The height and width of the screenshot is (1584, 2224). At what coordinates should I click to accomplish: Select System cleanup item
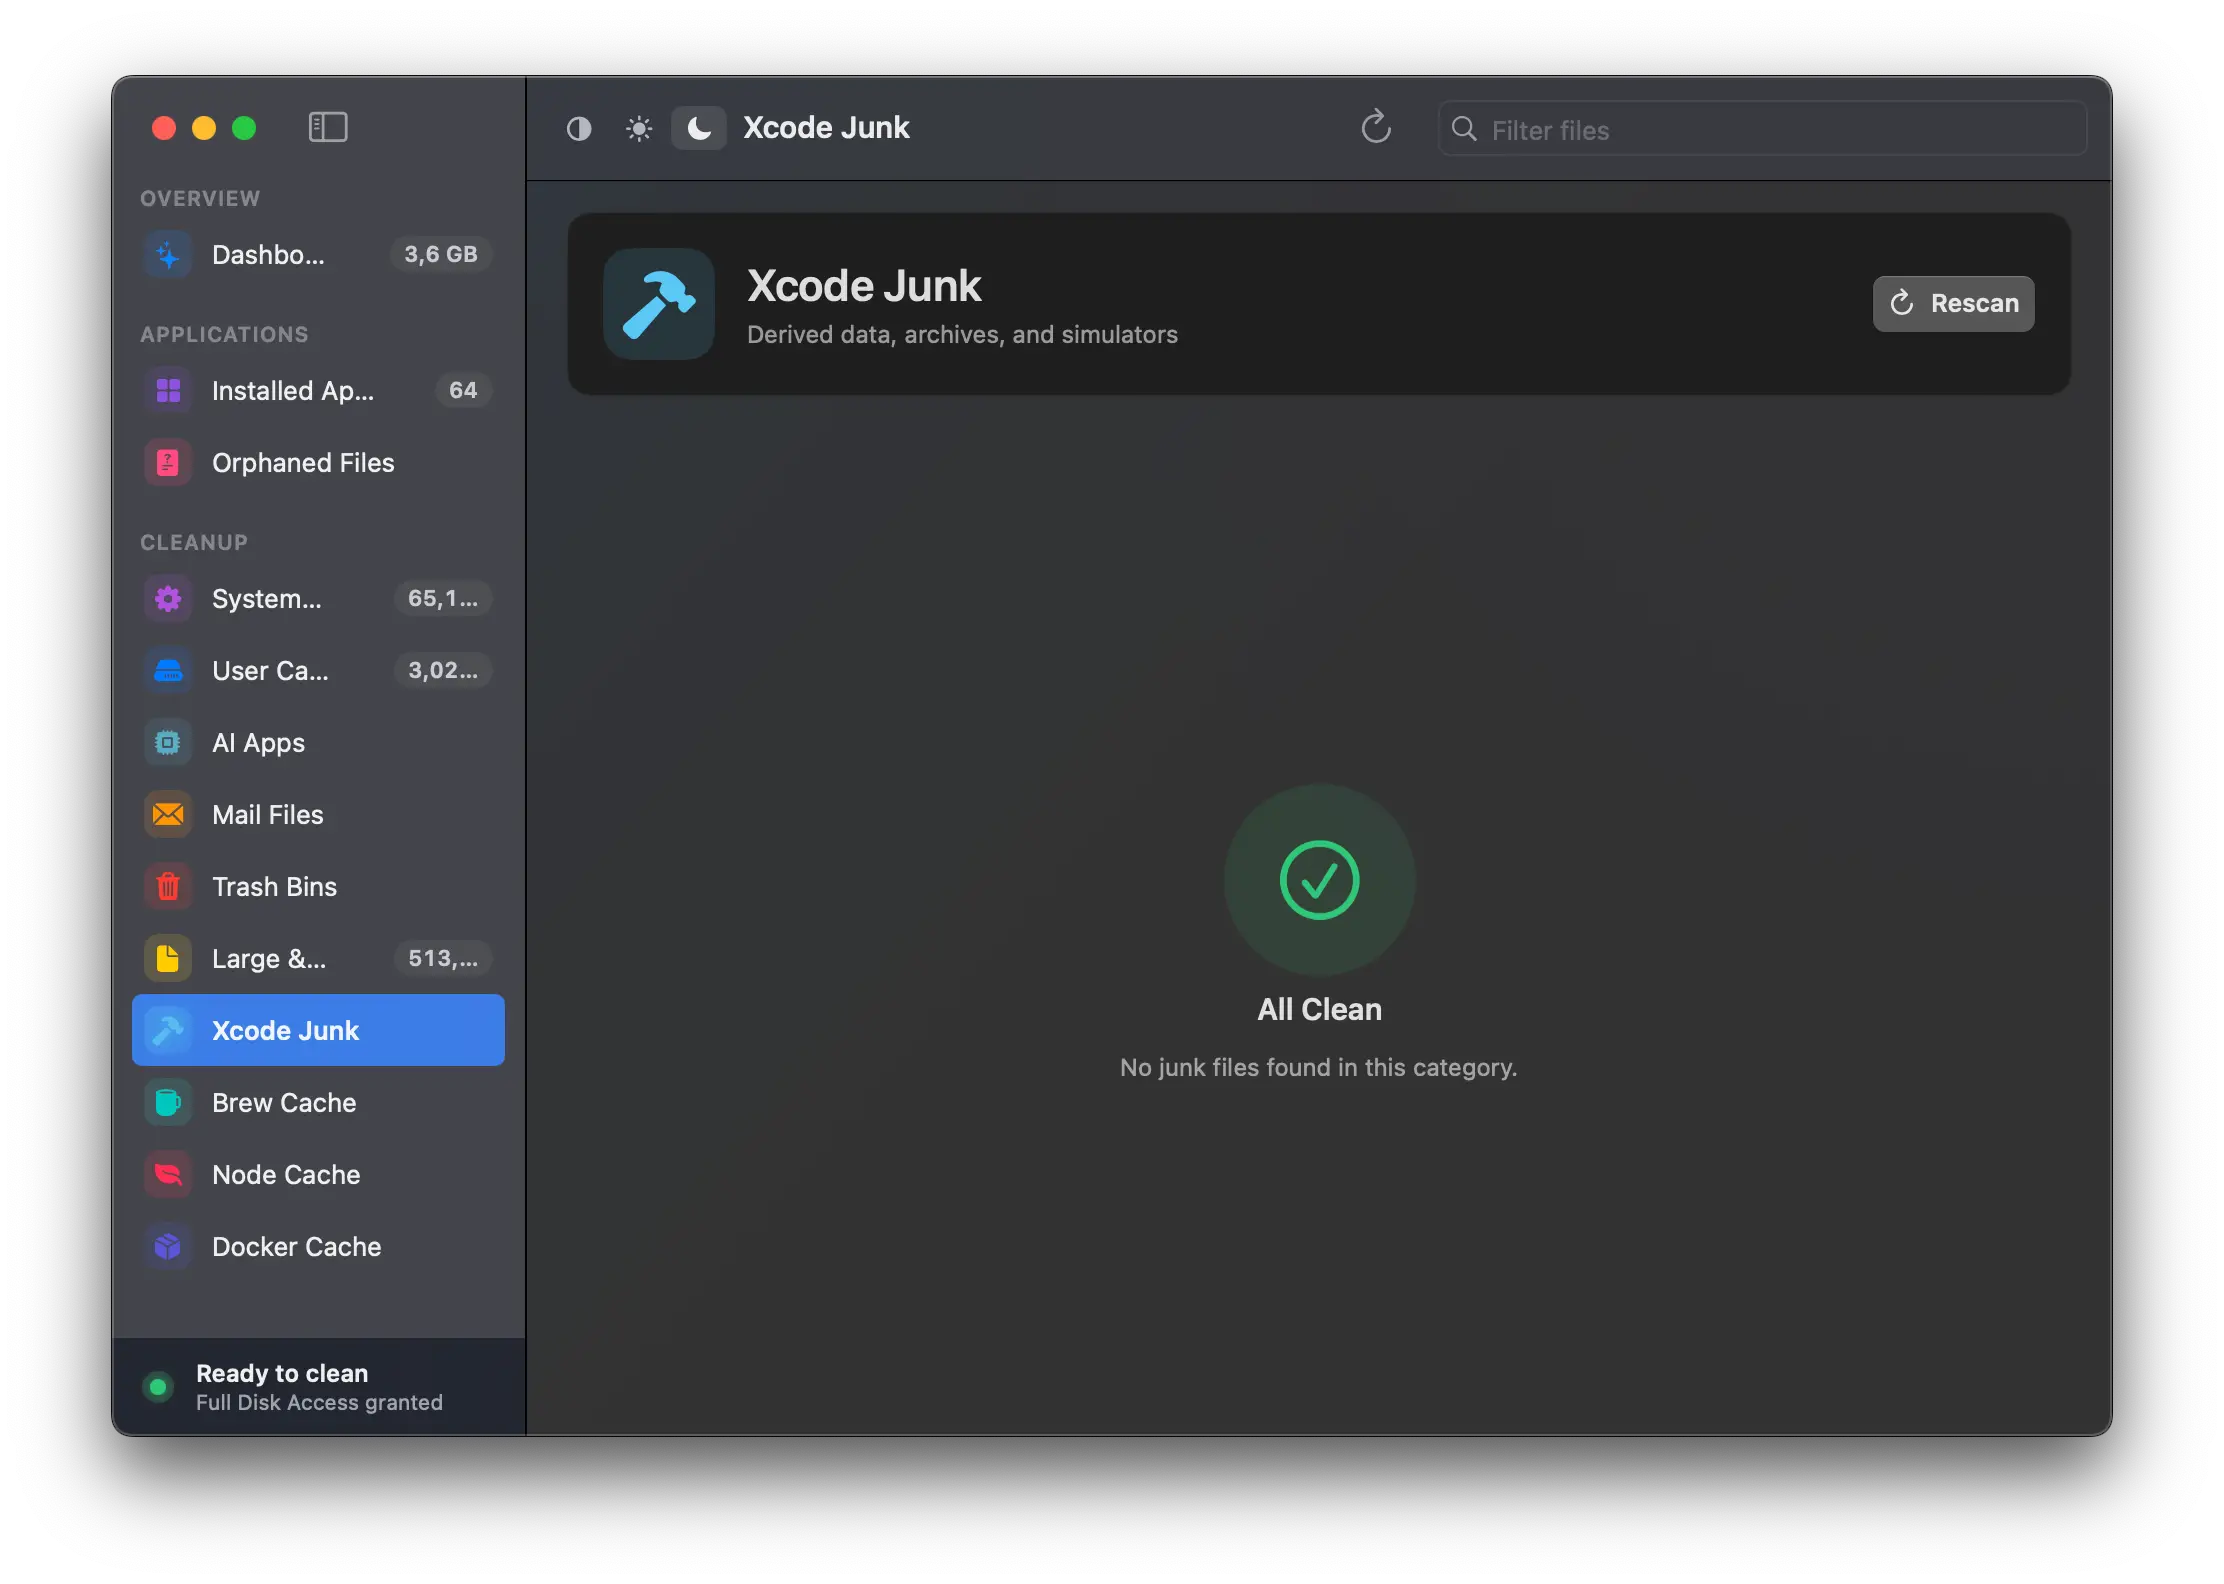pyautogui.click(x=318, y=598)
